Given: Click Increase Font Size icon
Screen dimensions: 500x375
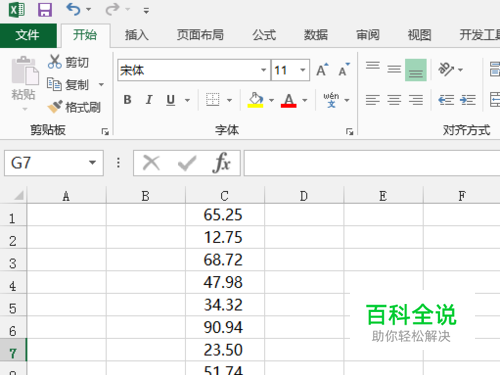Looking at the screenshot, I should coord(322,70).
